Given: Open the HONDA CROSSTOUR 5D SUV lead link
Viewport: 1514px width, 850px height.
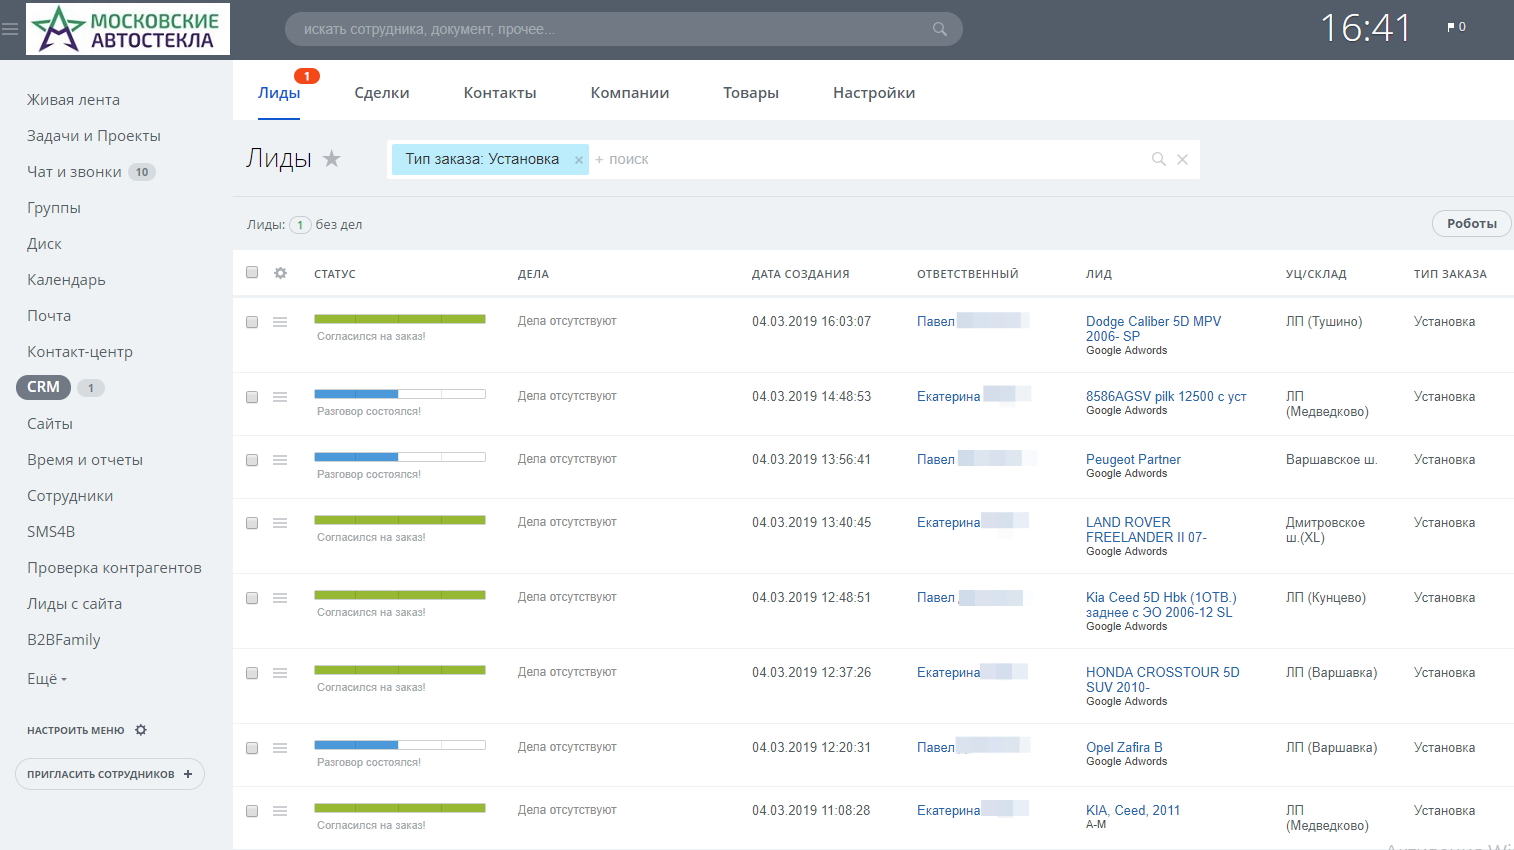Looking at the screenshot, I should pyautogui.click(x=1163, y=680).
